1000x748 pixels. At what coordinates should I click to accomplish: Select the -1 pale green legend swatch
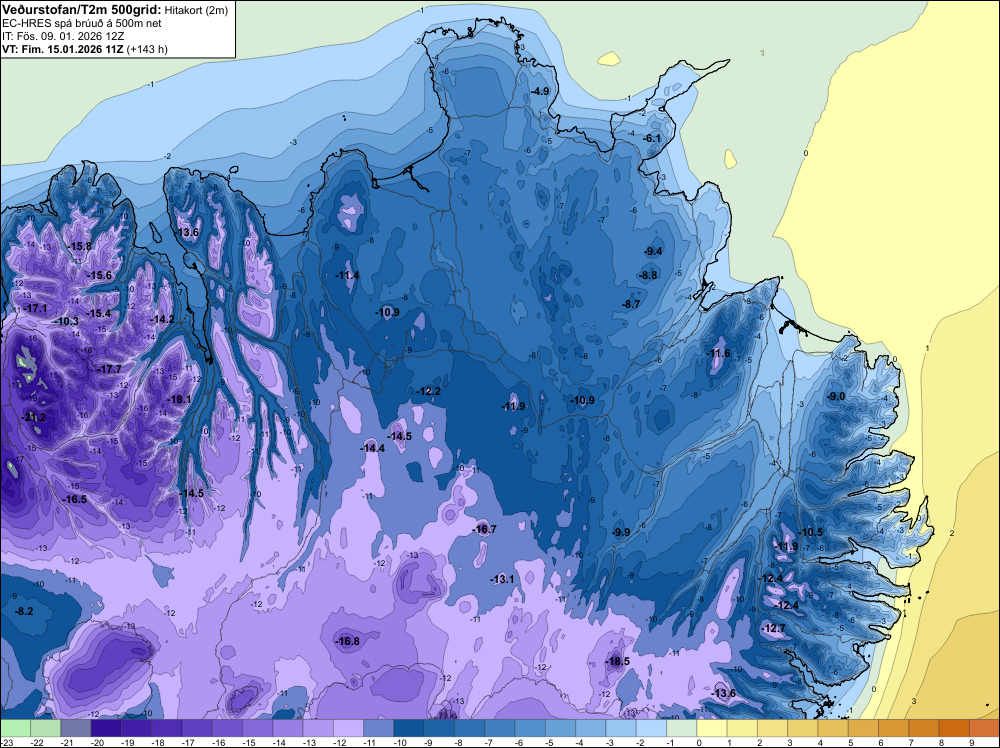682,728
